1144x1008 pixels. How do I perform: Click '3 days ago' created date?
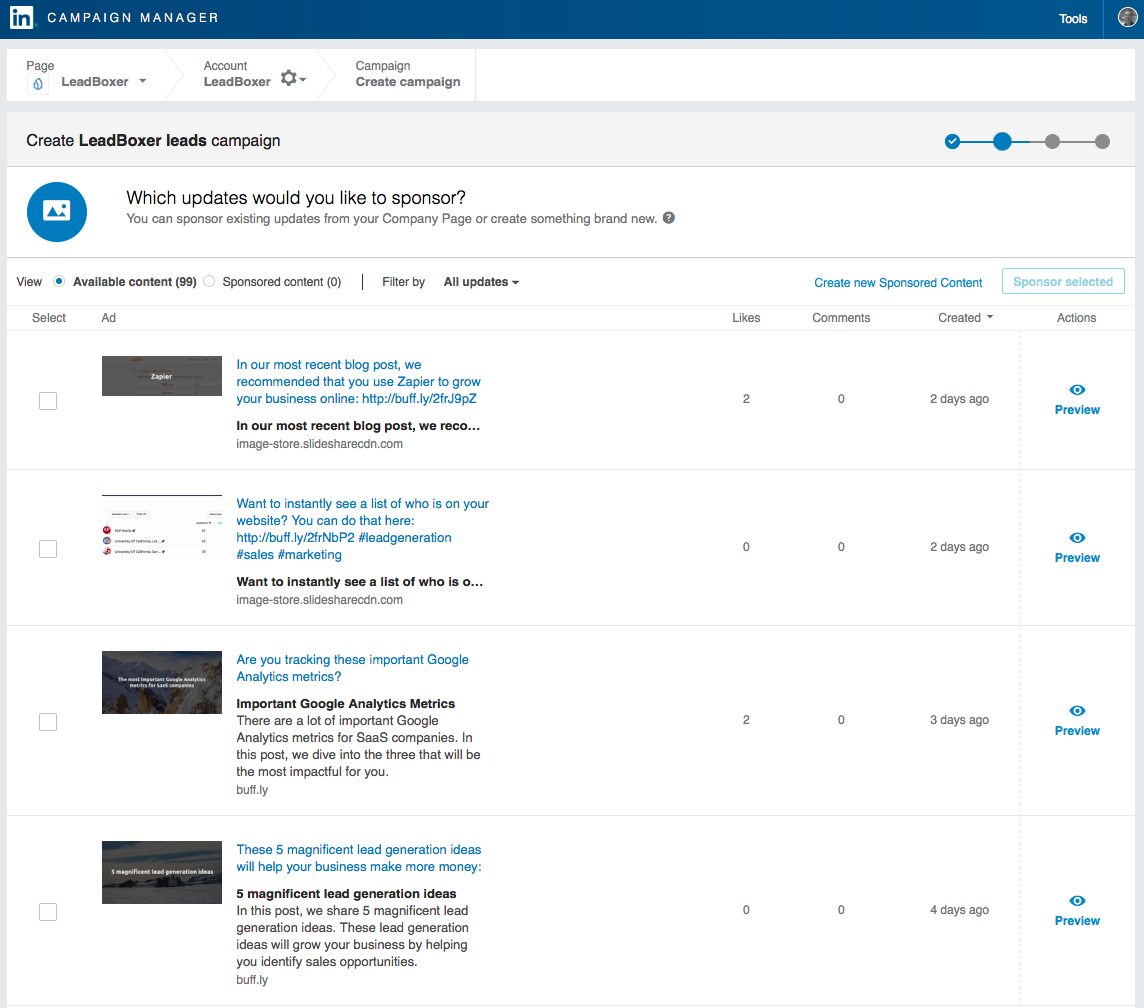coord(959,720)
